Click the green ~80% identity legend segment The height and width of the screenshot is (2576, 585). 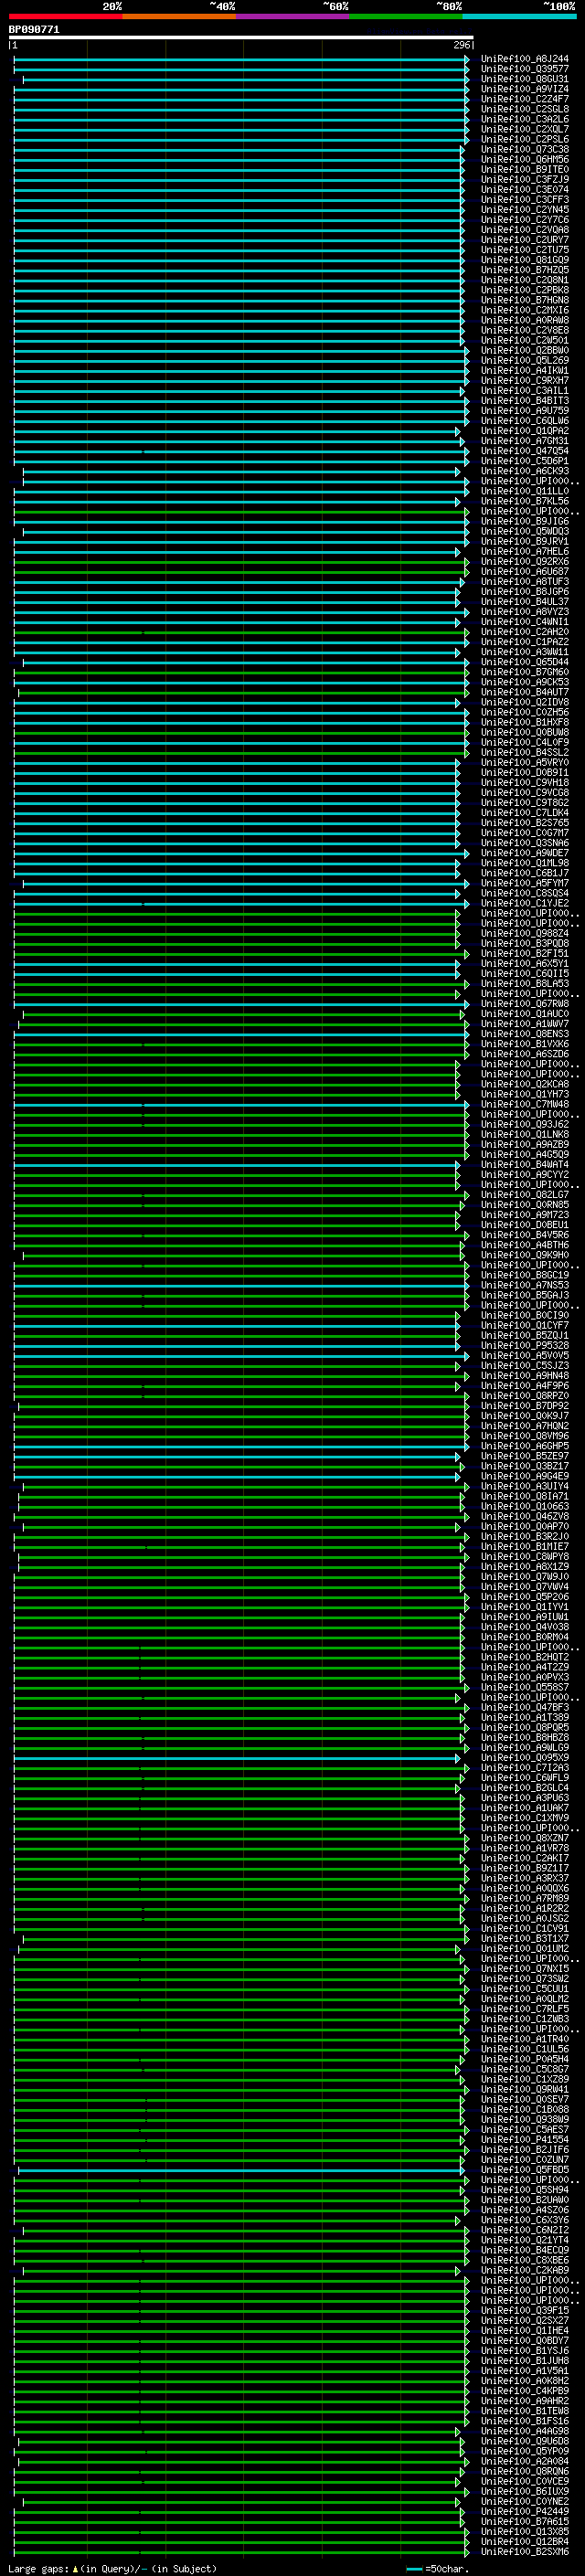point(406,16)
